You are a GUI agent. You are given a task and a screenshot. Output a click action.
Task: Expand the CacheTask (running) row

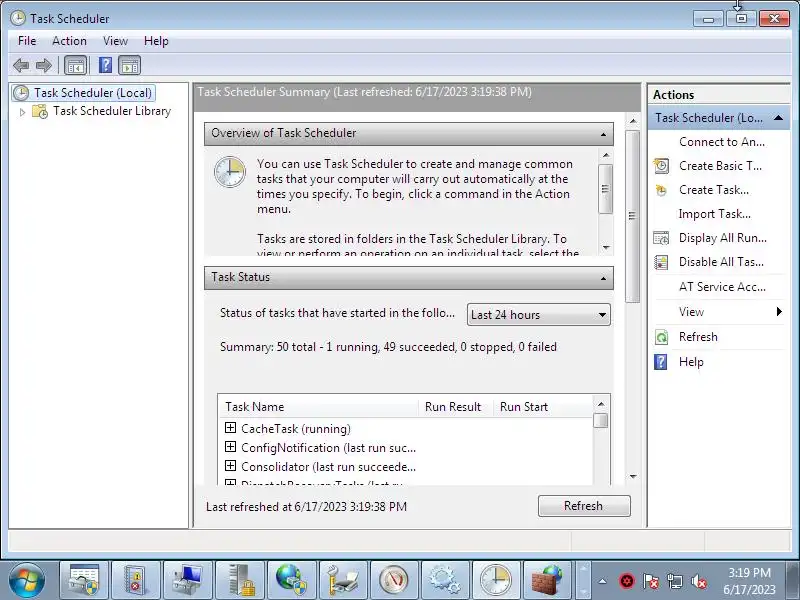(230, 428)
